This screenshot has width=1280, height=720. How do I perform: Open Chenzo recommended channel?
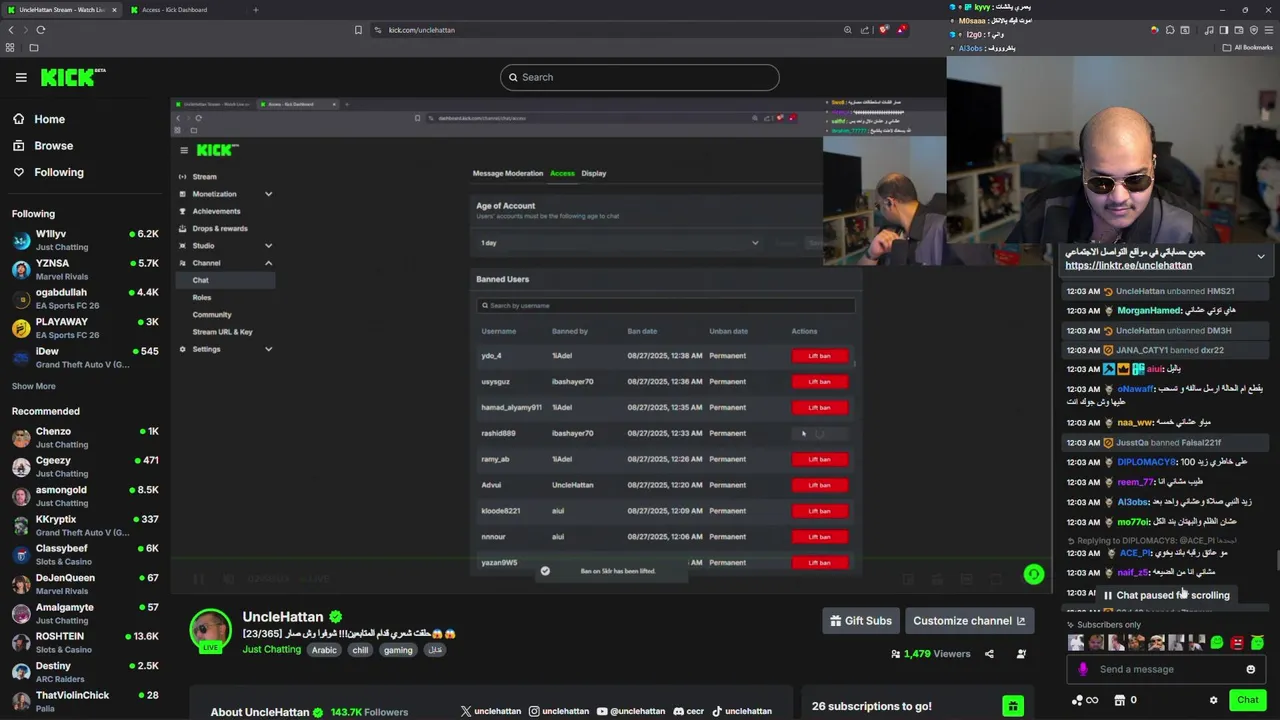click(85, 437)
